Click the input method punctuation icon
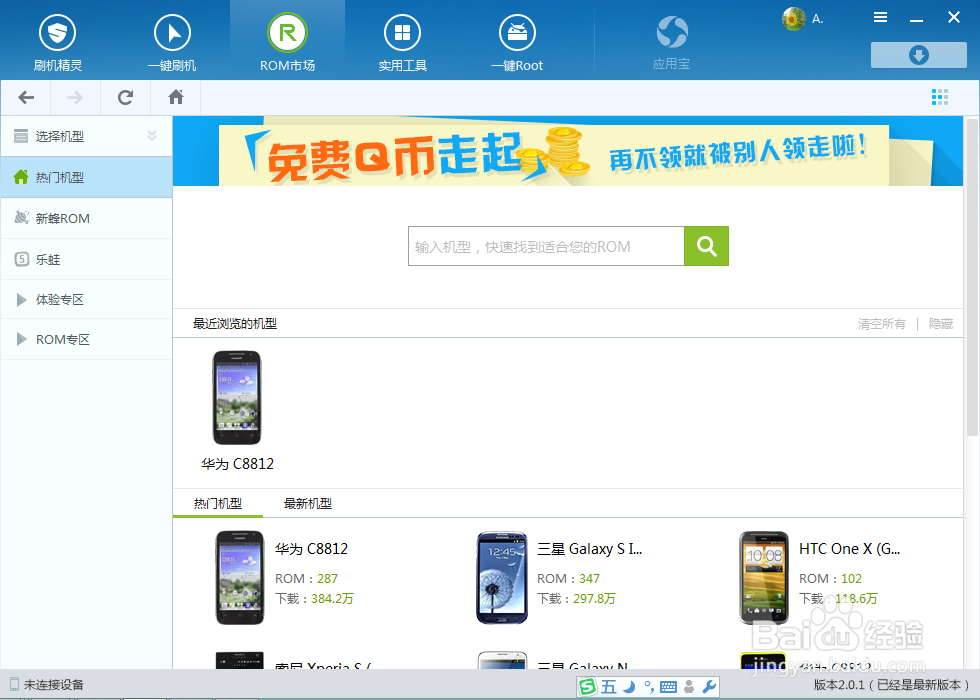Viewport: 980px width, 700px height. 649,687
